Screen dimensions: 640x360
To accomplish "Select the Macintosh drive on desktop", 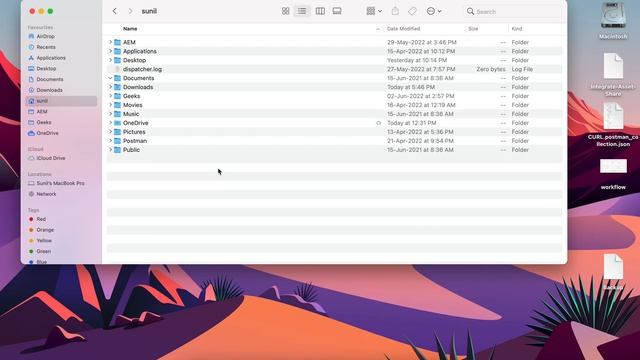I will tap(613, 20).
